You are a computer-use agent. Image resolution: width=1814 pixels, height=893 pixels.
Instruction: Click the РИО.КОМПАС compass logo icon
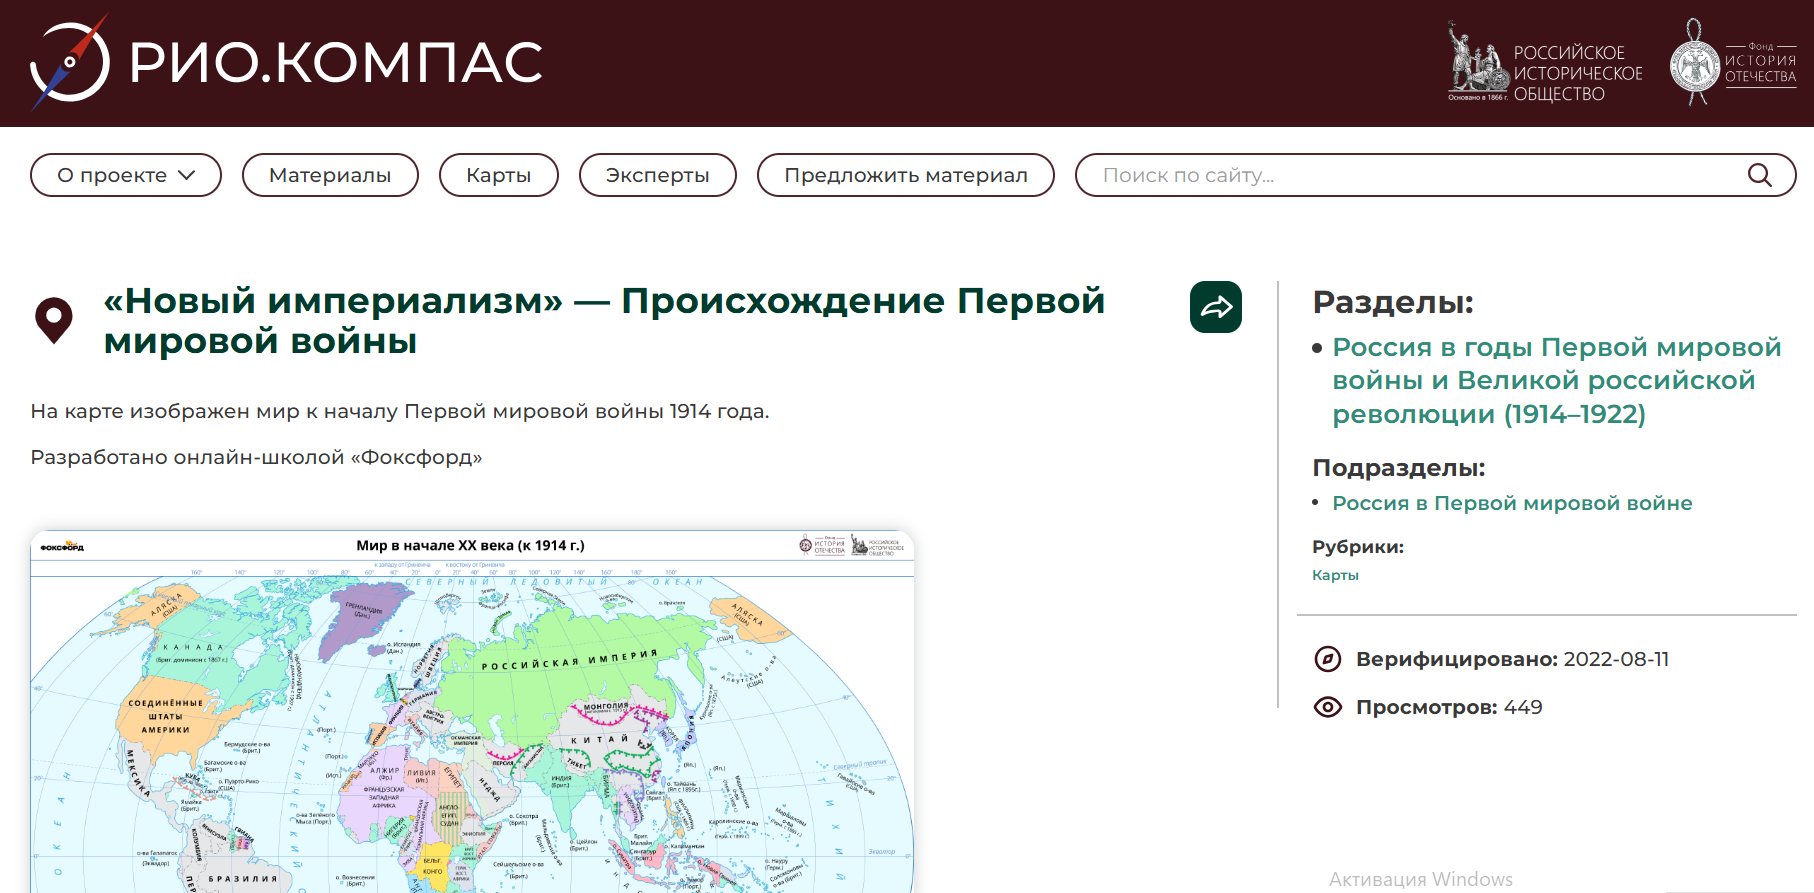pyautogui.click(x=69, y=62)
